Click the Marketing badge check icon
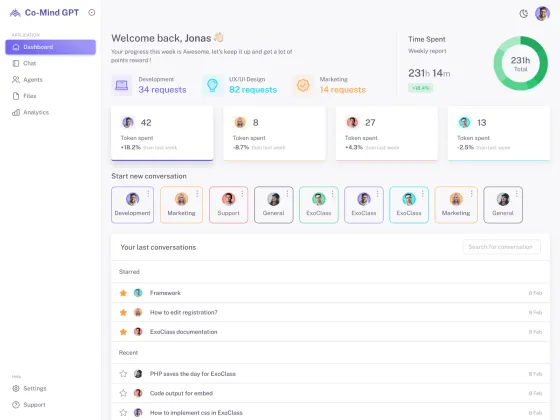This screenshot has width=560, height=420. click(303, 85)
